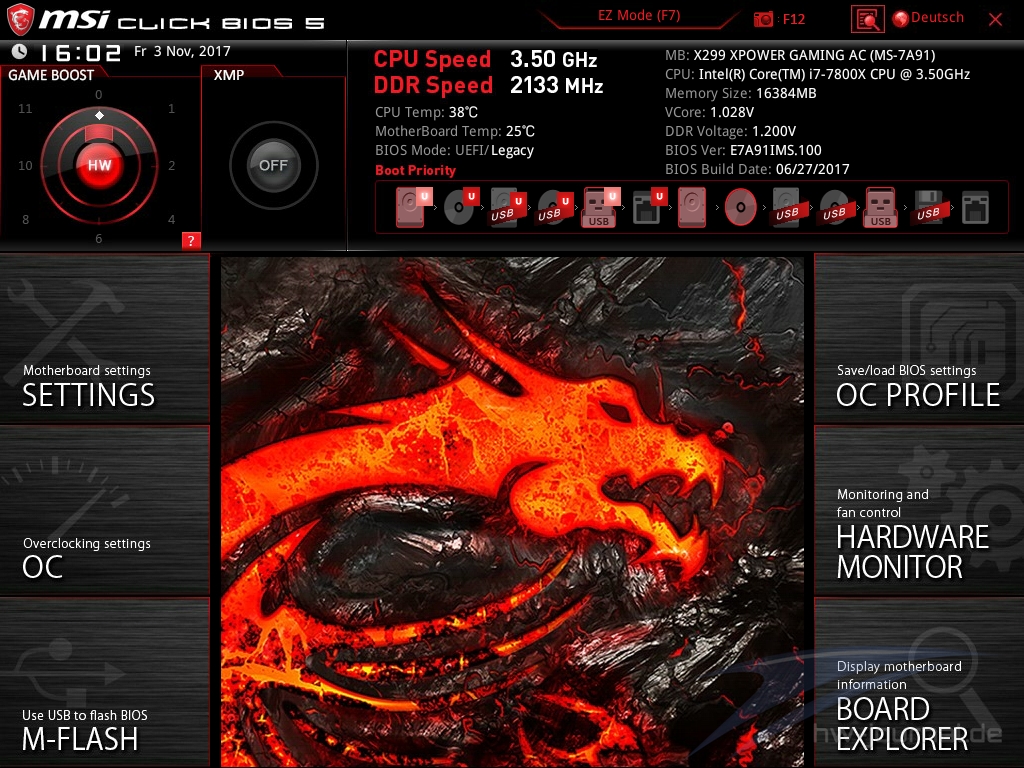
Task: Open OC PROFILE save/load settings
Action: coord(919,339)
